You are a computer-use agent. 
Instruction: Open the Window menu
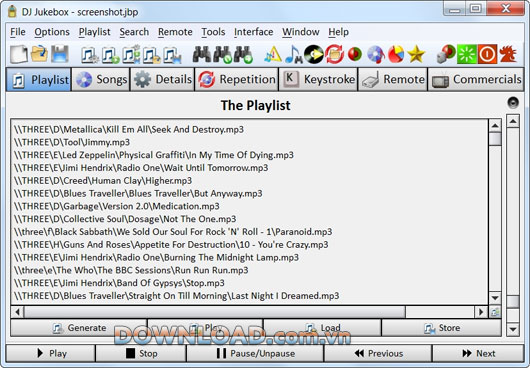(301, 32)
